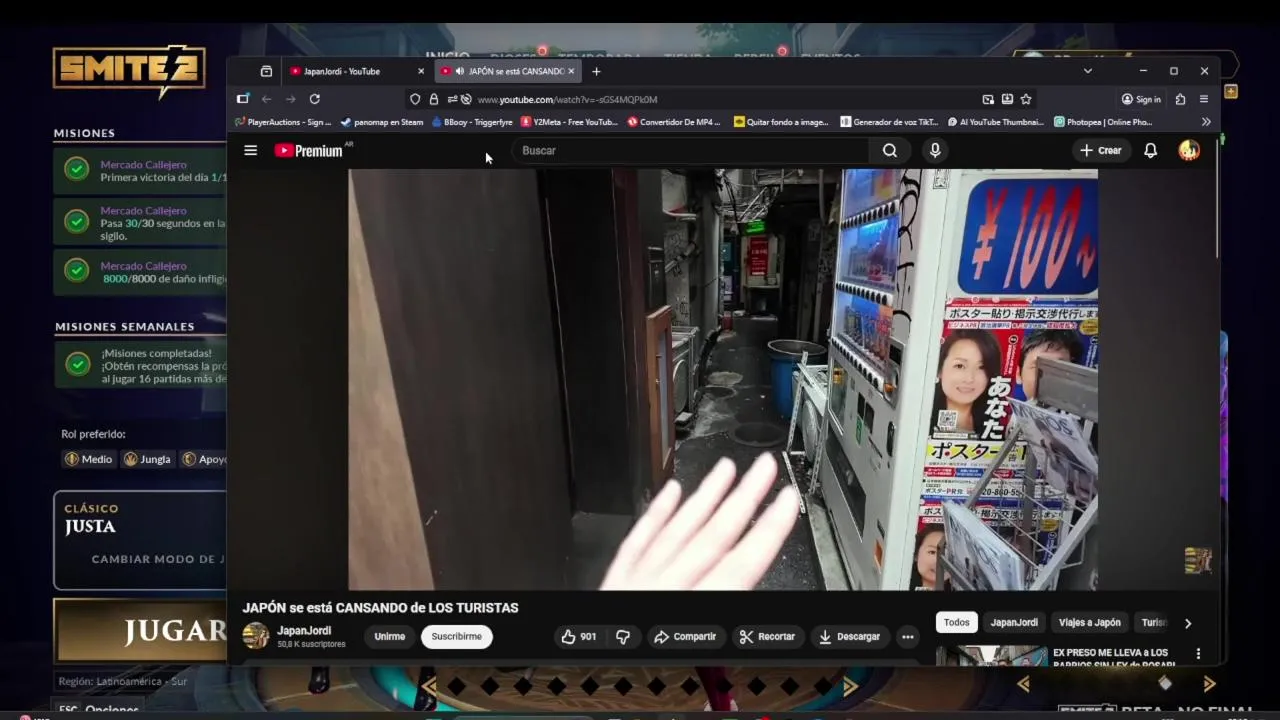Open more actions ellipsis under the video
1280x720 pixels.
pyautogui.click(x=907, y=636)
